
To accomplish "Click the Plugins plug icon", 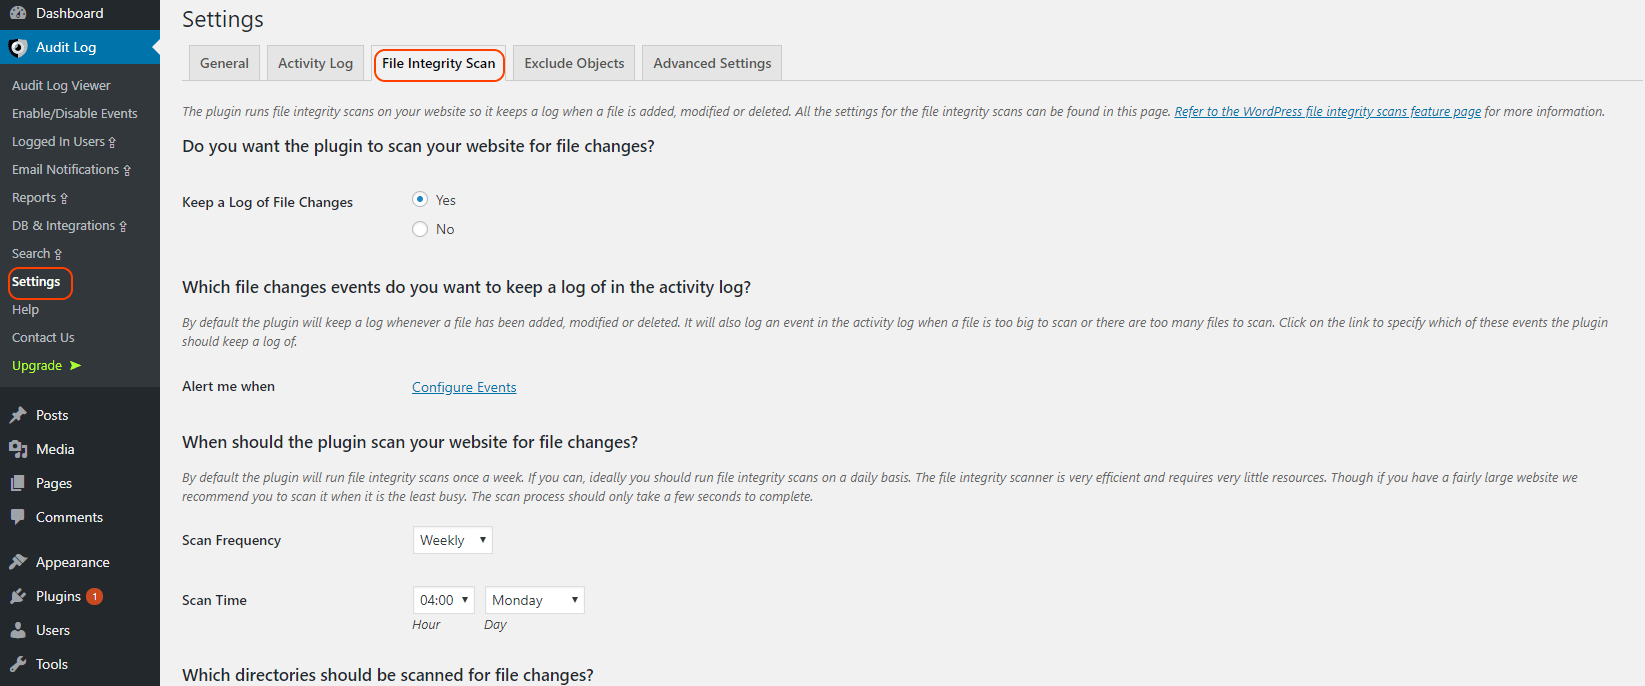I will point(18,596).
